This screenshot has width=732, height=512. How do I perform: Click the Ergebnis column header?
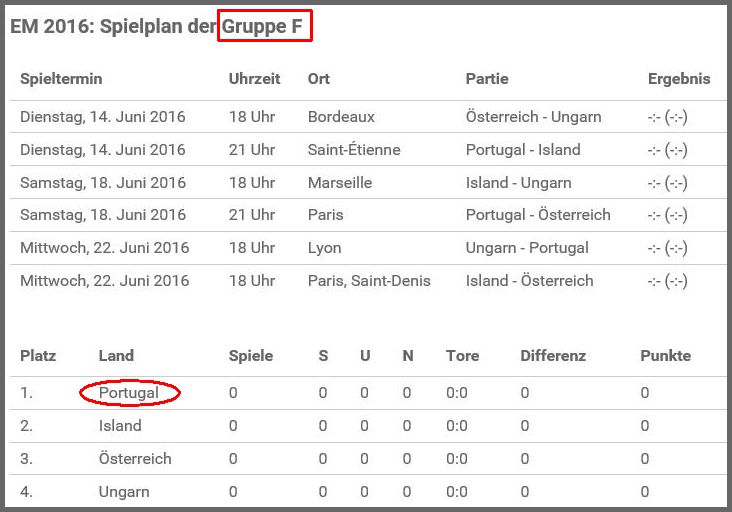point(679,79)
